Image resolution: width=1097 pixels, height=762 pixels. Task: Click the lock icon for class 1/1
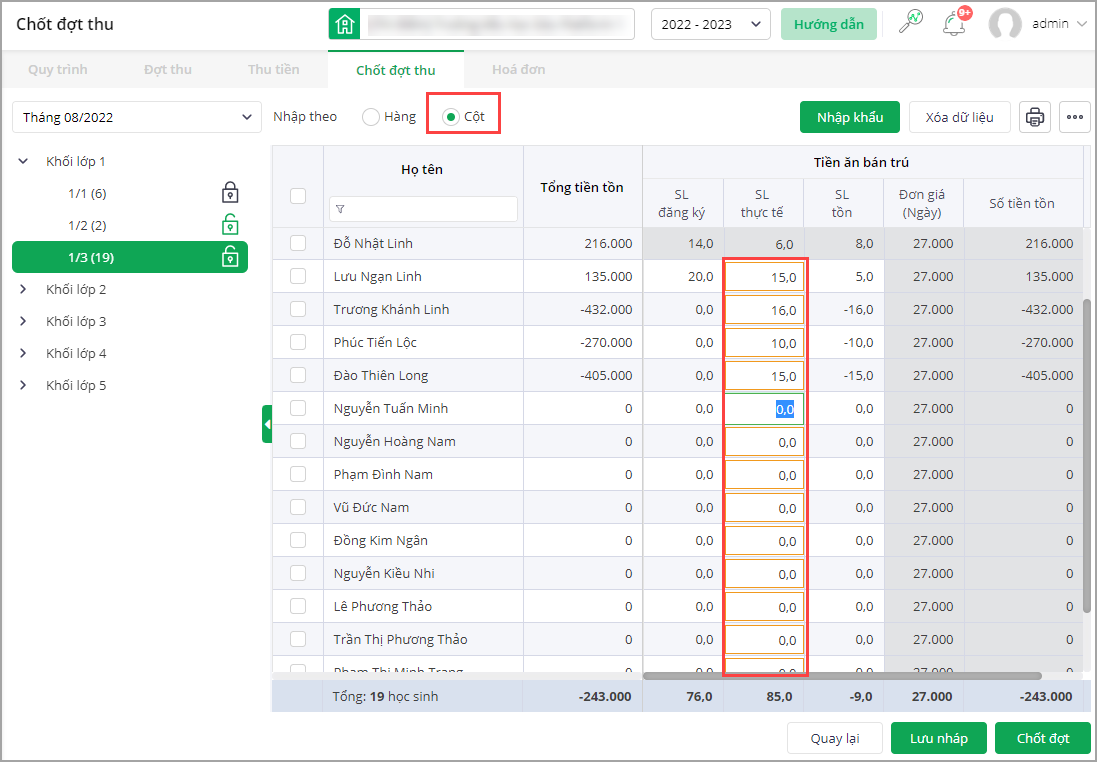point(230,193)
